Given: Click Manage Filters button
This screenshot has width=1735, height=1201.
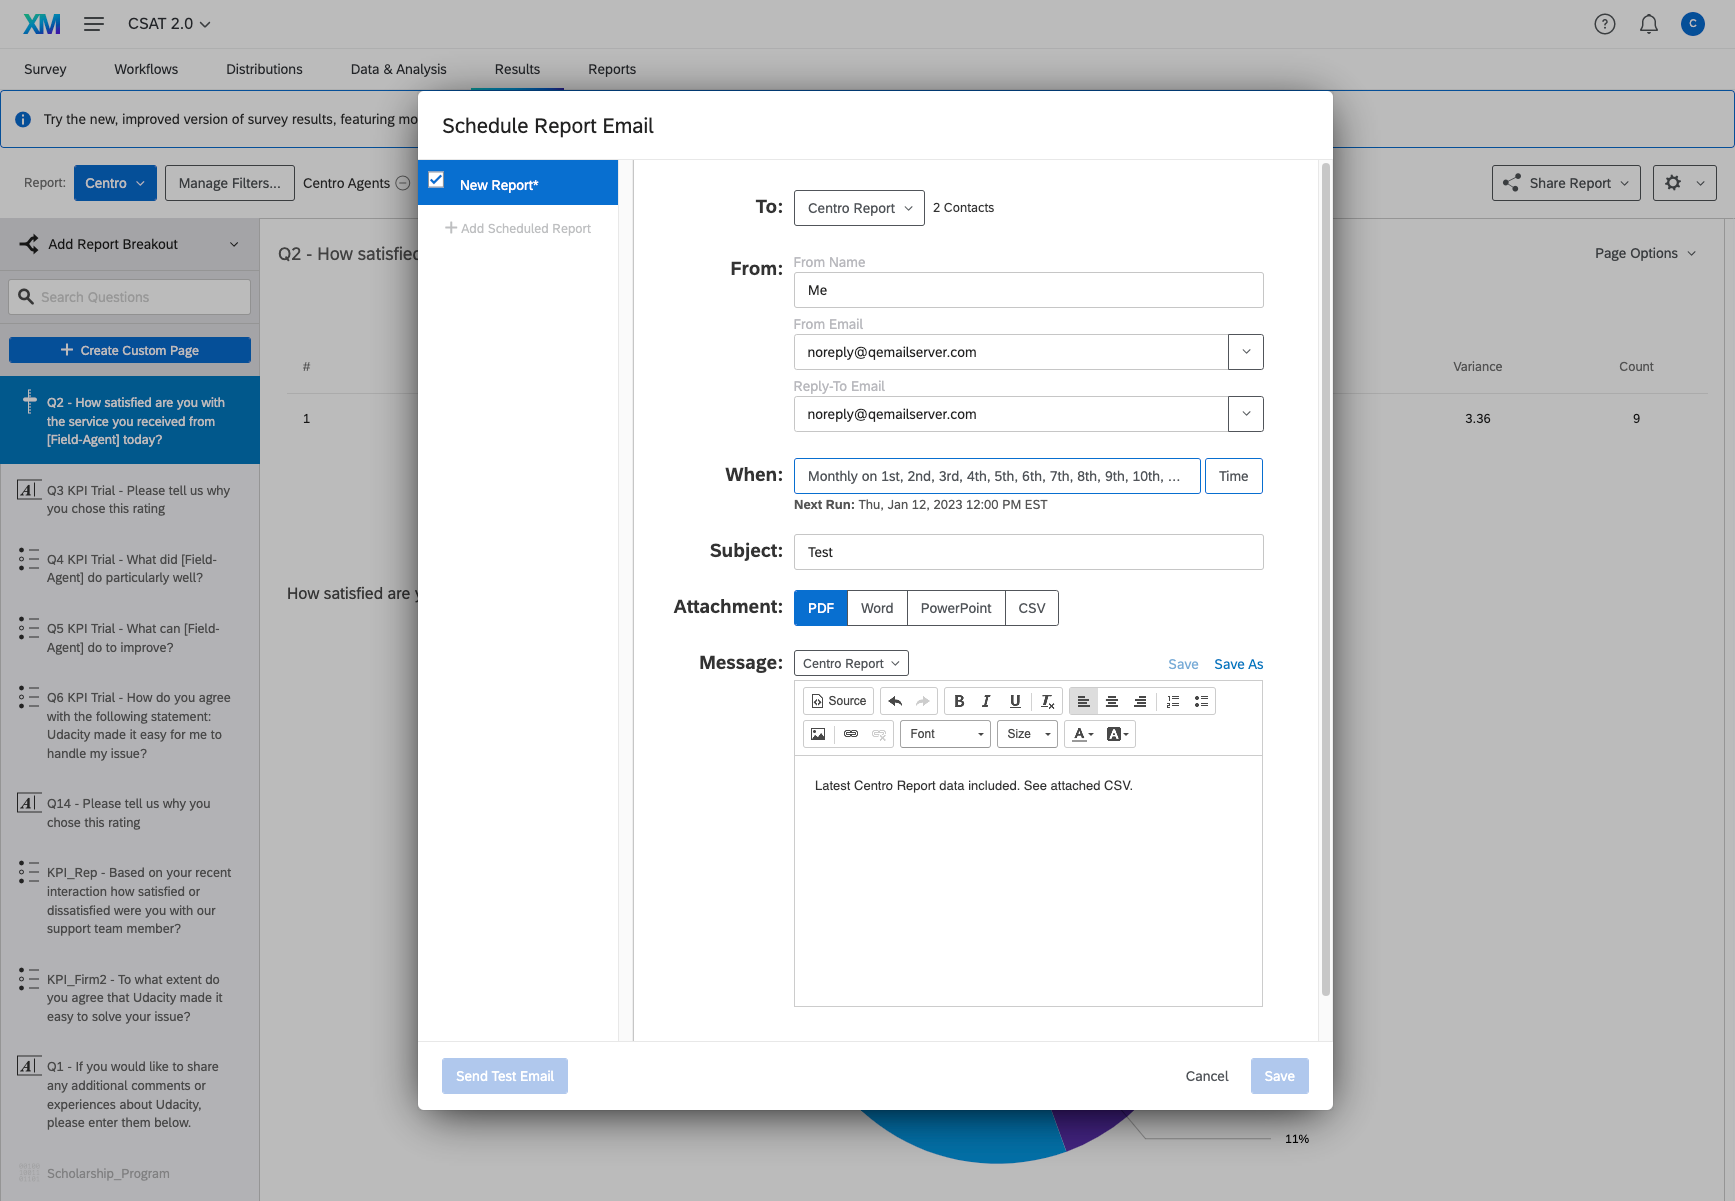Looking at the screenshot, I should pyautogui.click(x=230, y=183).
